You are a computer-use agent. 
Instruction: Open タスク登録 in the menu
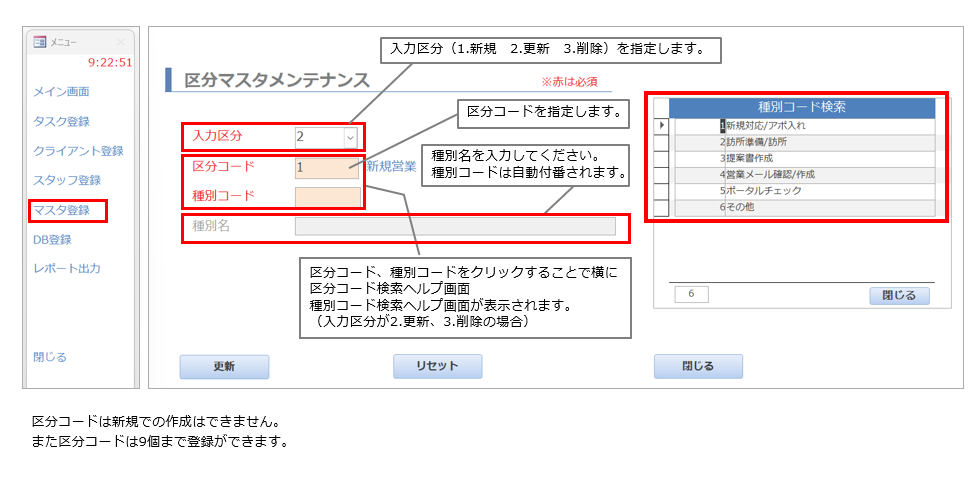pyautogui.click(x=61, y=122)
